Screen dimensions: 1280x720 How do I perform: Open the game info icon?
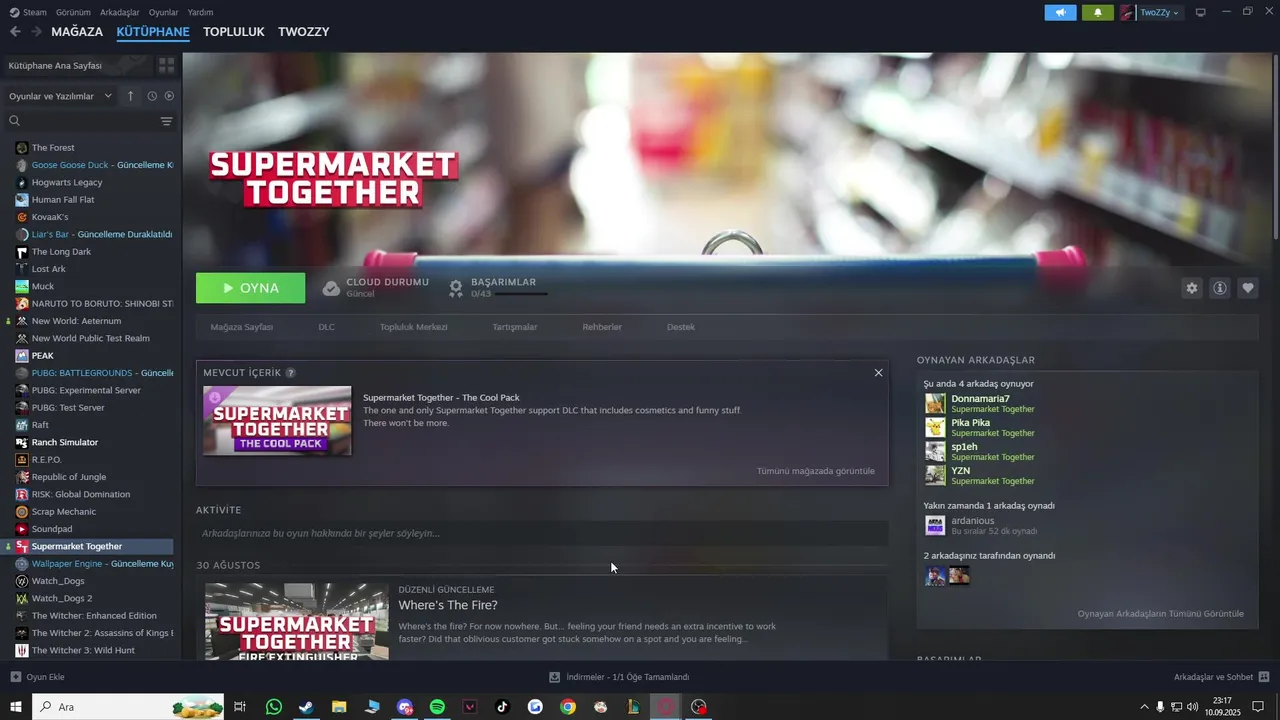click(1220, 288)
